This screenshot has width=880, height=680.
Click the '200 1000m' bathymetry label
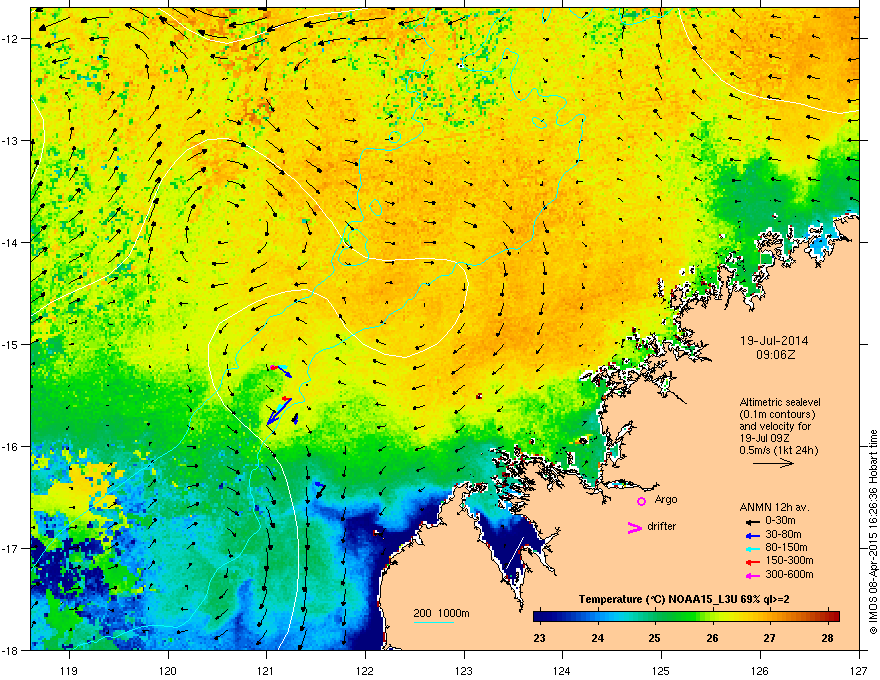tap(441, 613)
